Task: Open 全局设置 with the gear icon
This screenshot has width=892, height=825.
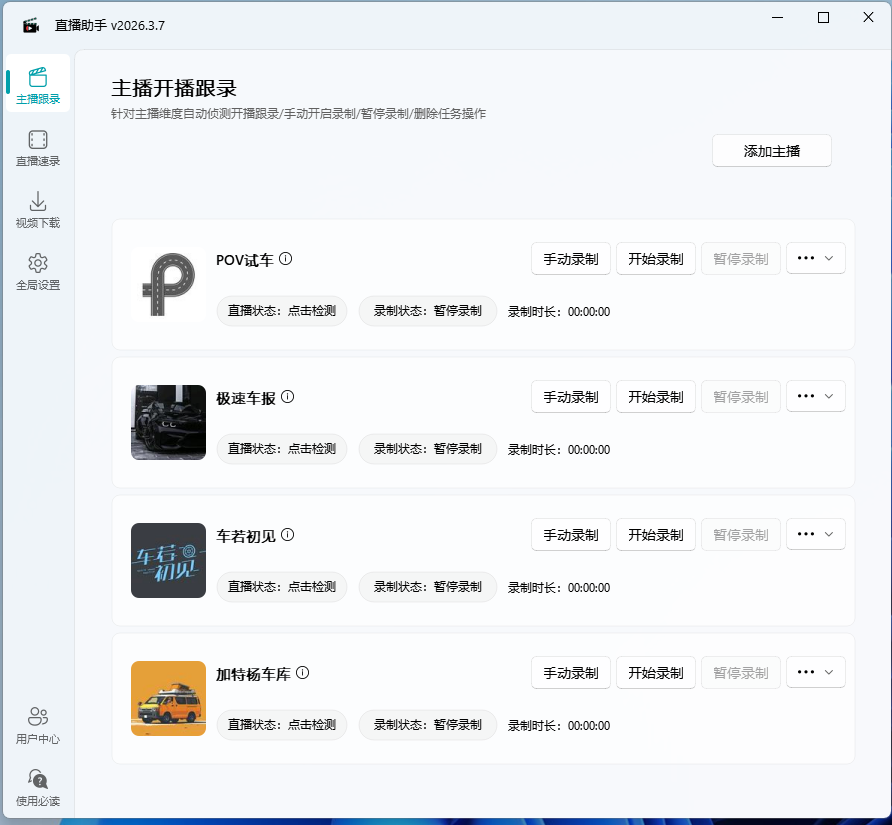Action: 37,261
